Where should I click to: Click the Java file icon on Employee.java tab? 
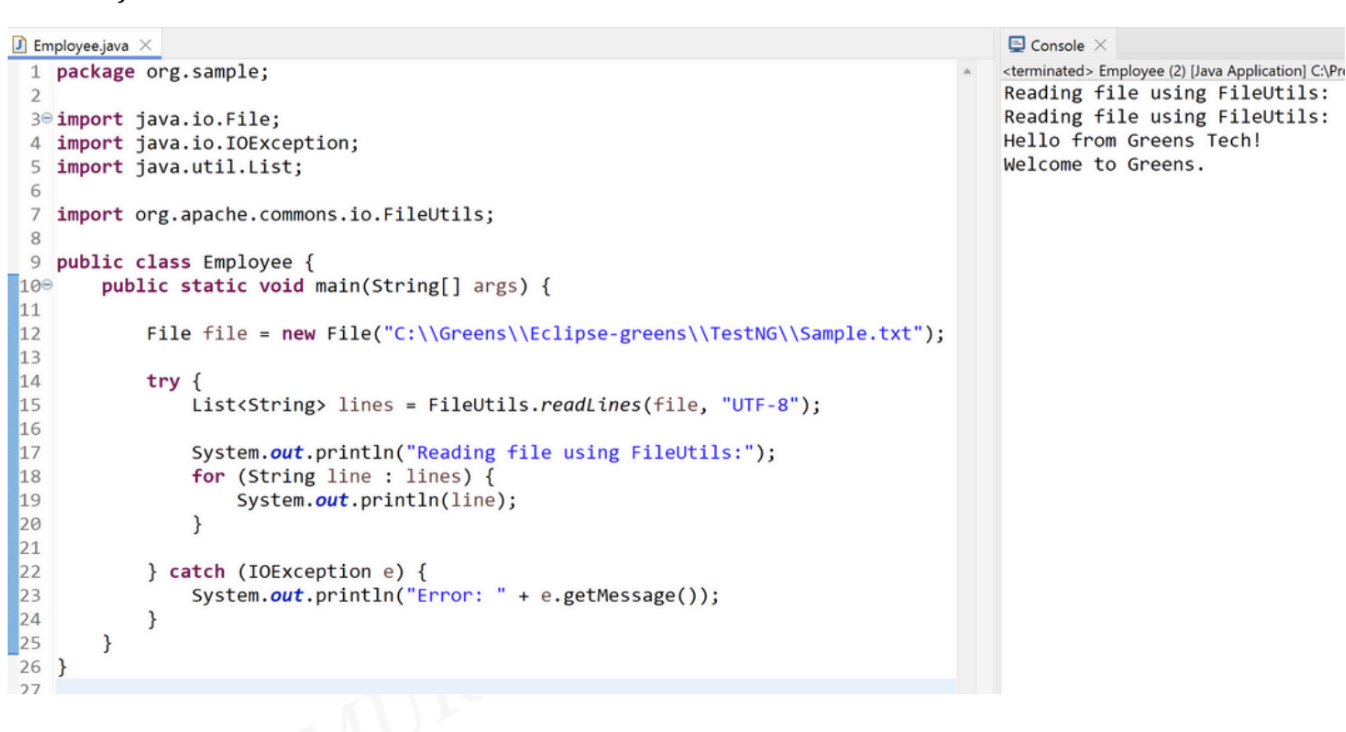click(19, 46)
